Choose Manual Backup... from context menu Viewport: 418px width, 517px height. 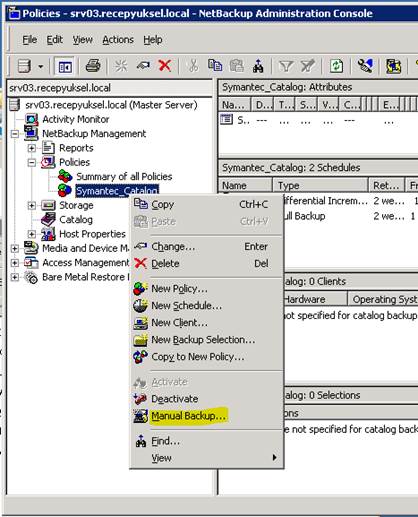(207, 416)
